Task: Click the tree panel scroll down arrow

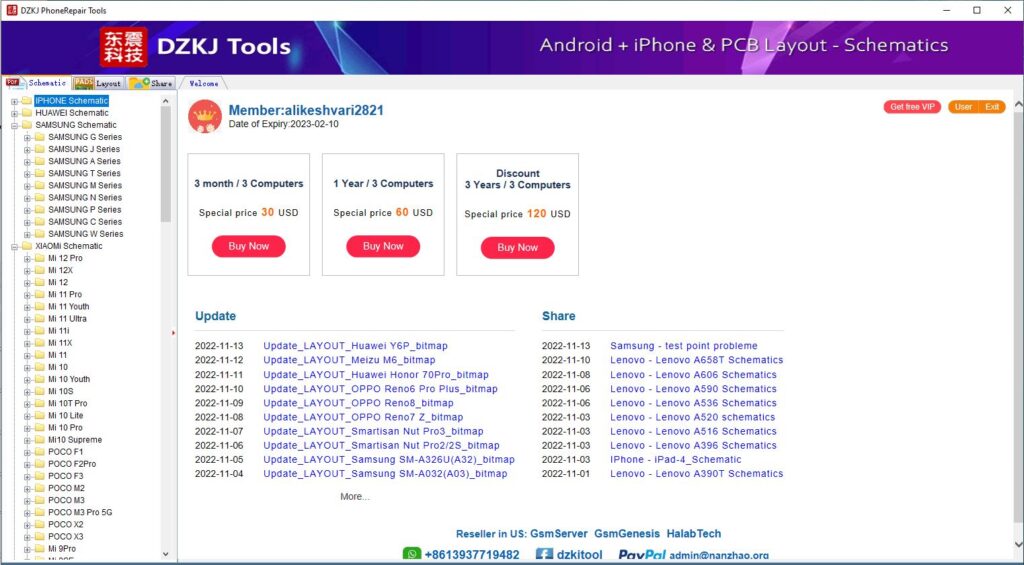Action: pyautogui.click(x=166, y=551)
